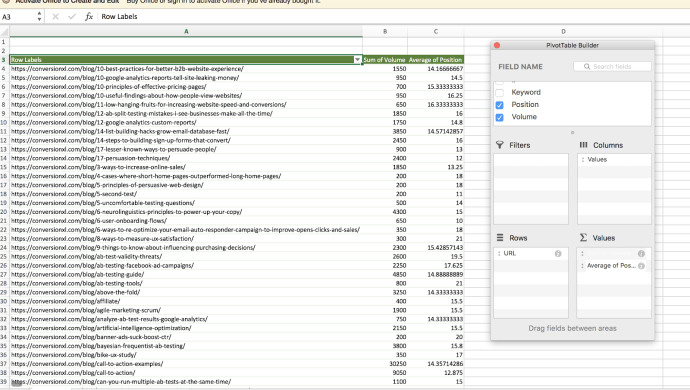Select the highlighted Sum of Volume value field
This screenshot has width=690, height=390.
point(613,254)
